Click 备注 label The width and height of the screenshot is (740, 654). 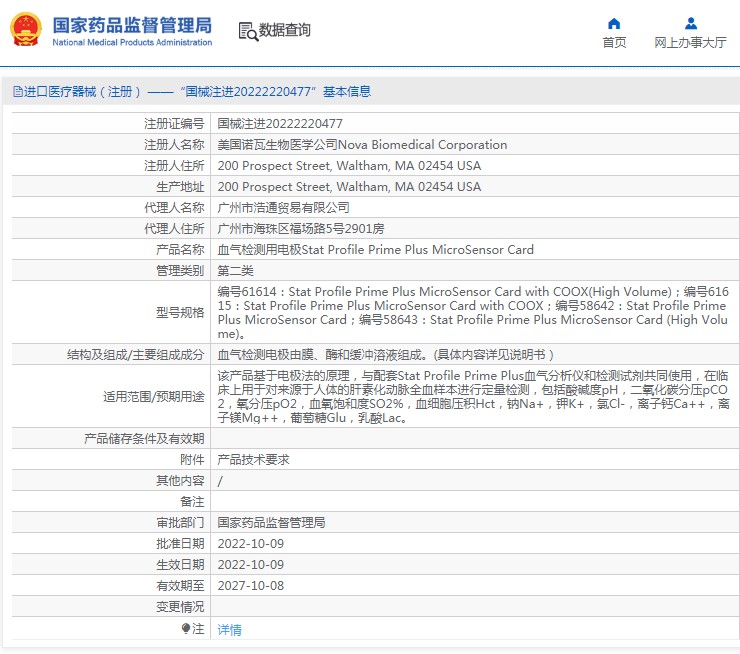192,502
